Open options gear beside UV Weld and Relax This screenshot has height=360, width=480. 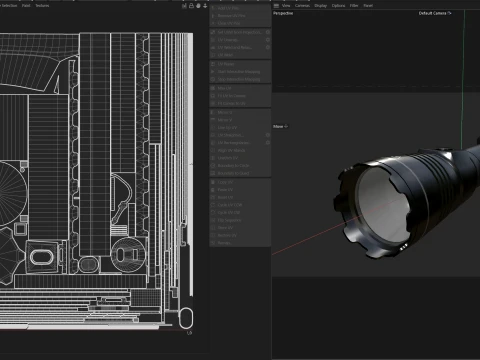[268, 47]
